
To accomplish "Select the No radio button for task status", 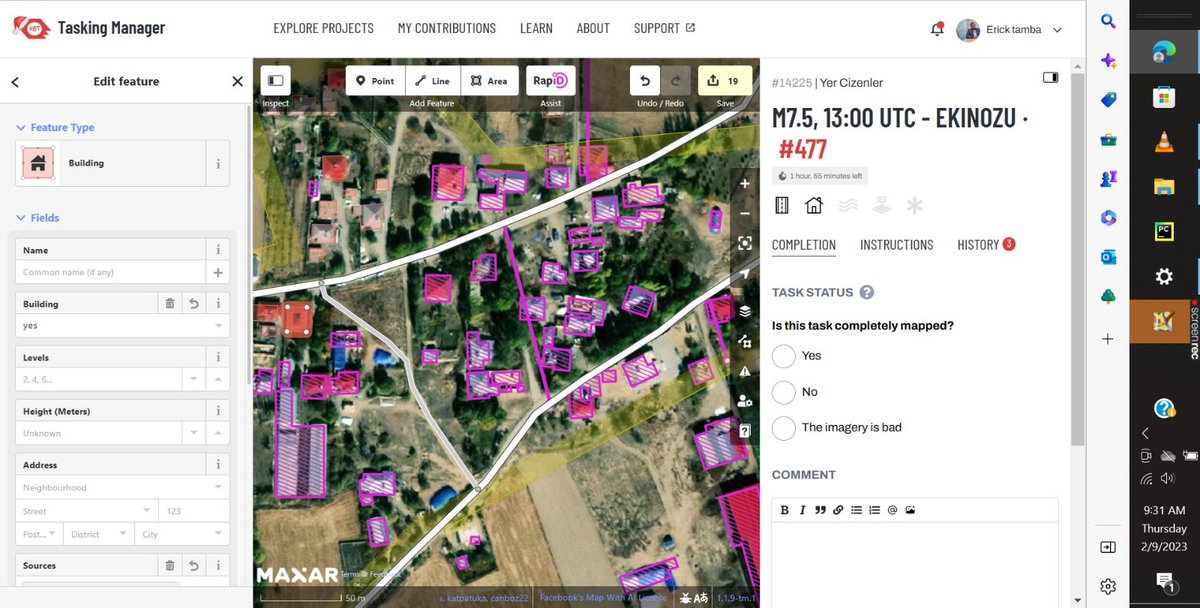I will pyautogui.click(x=784, y=392).
